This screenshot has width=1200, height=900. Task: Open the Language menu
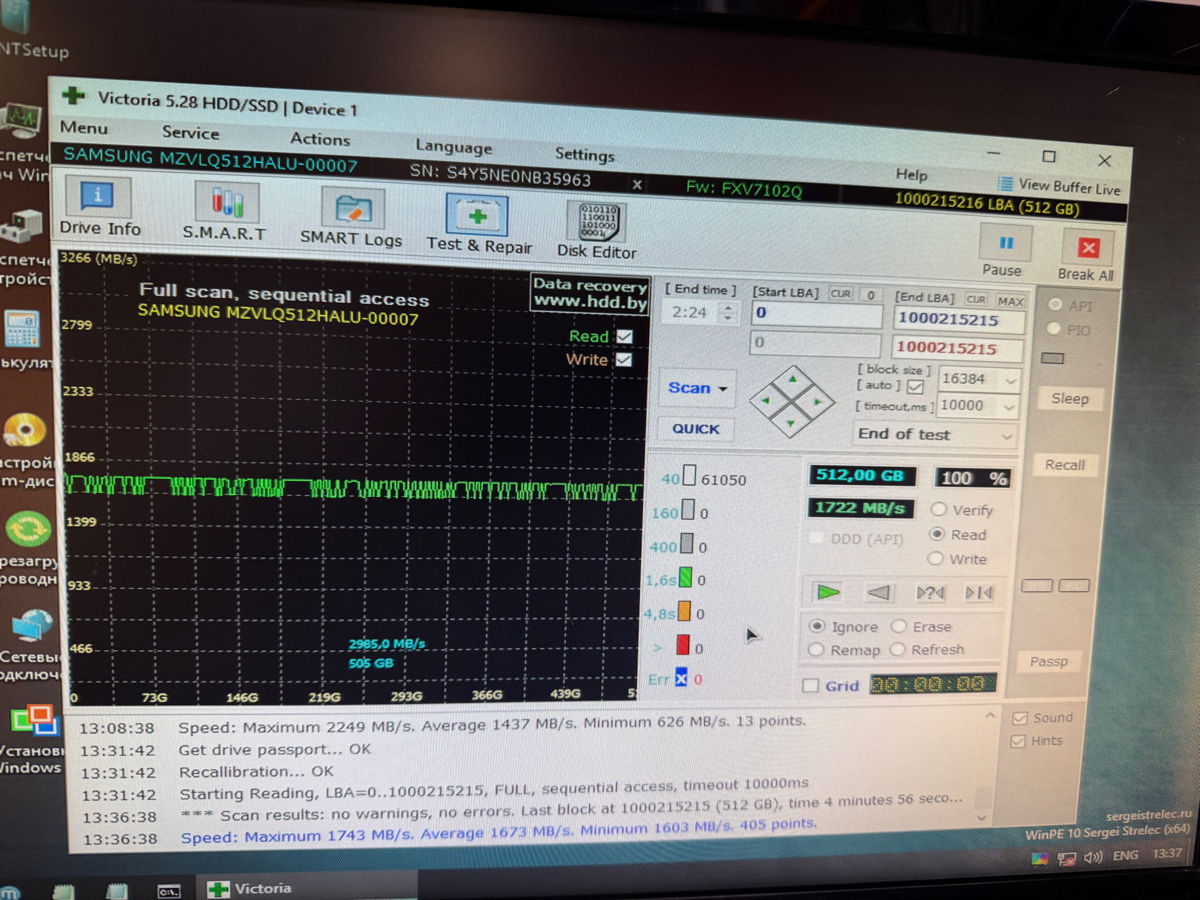point(453,148)
